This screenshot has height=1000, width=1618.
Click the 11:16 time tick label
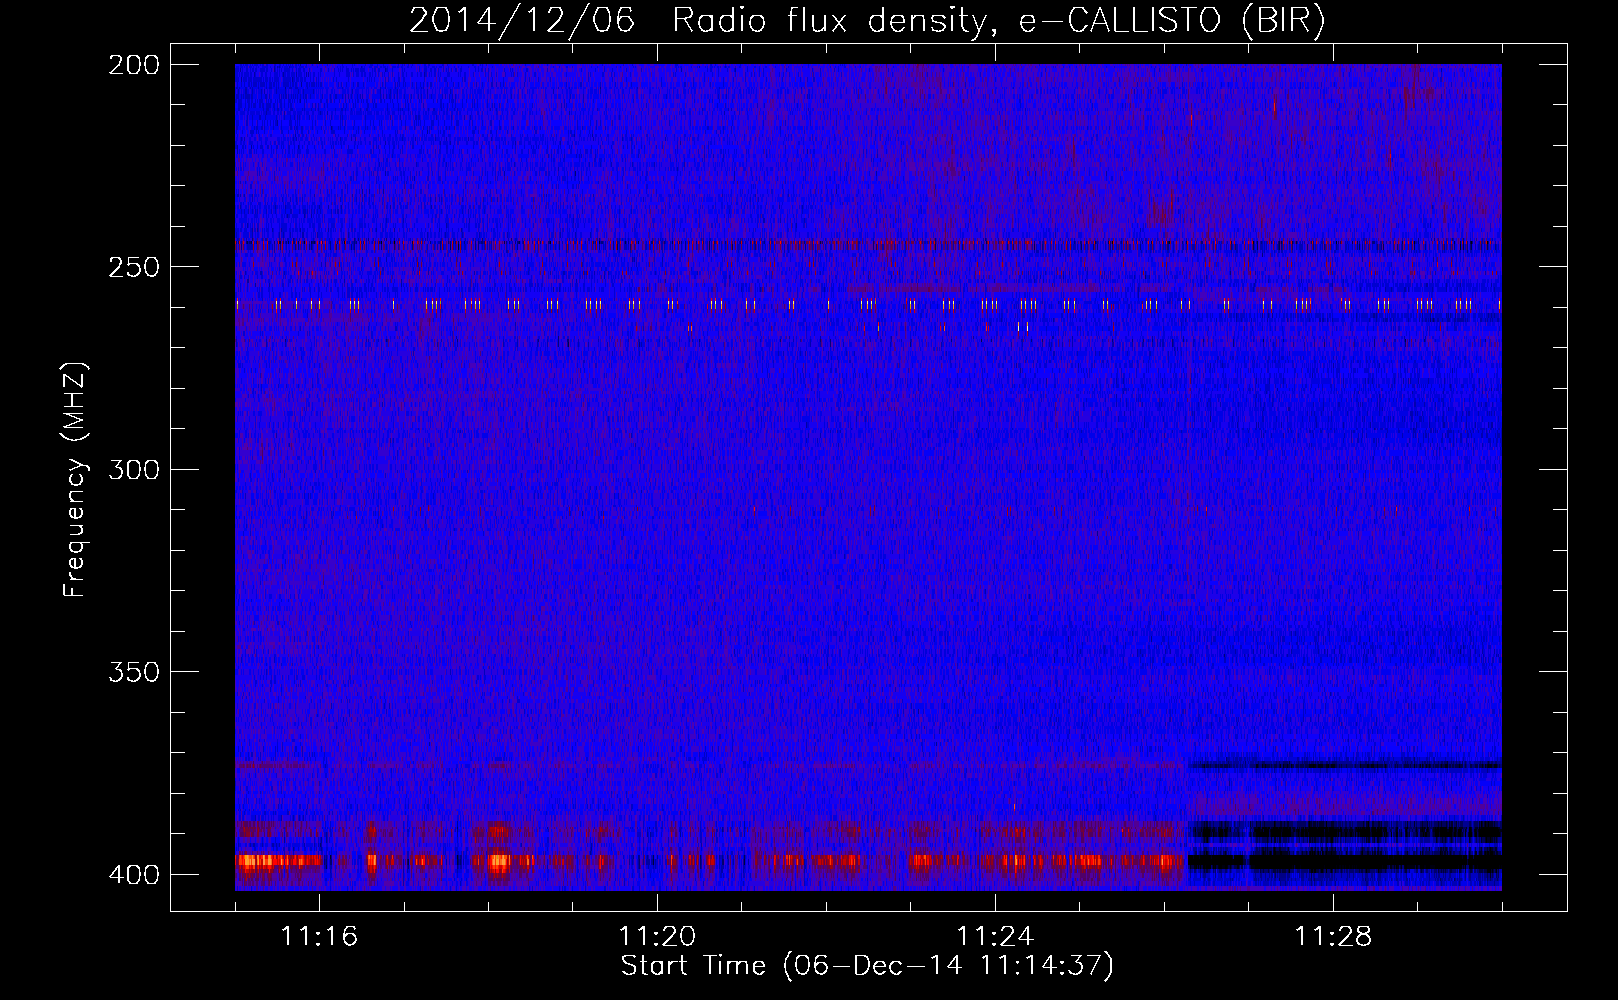[x=319, y=936]
